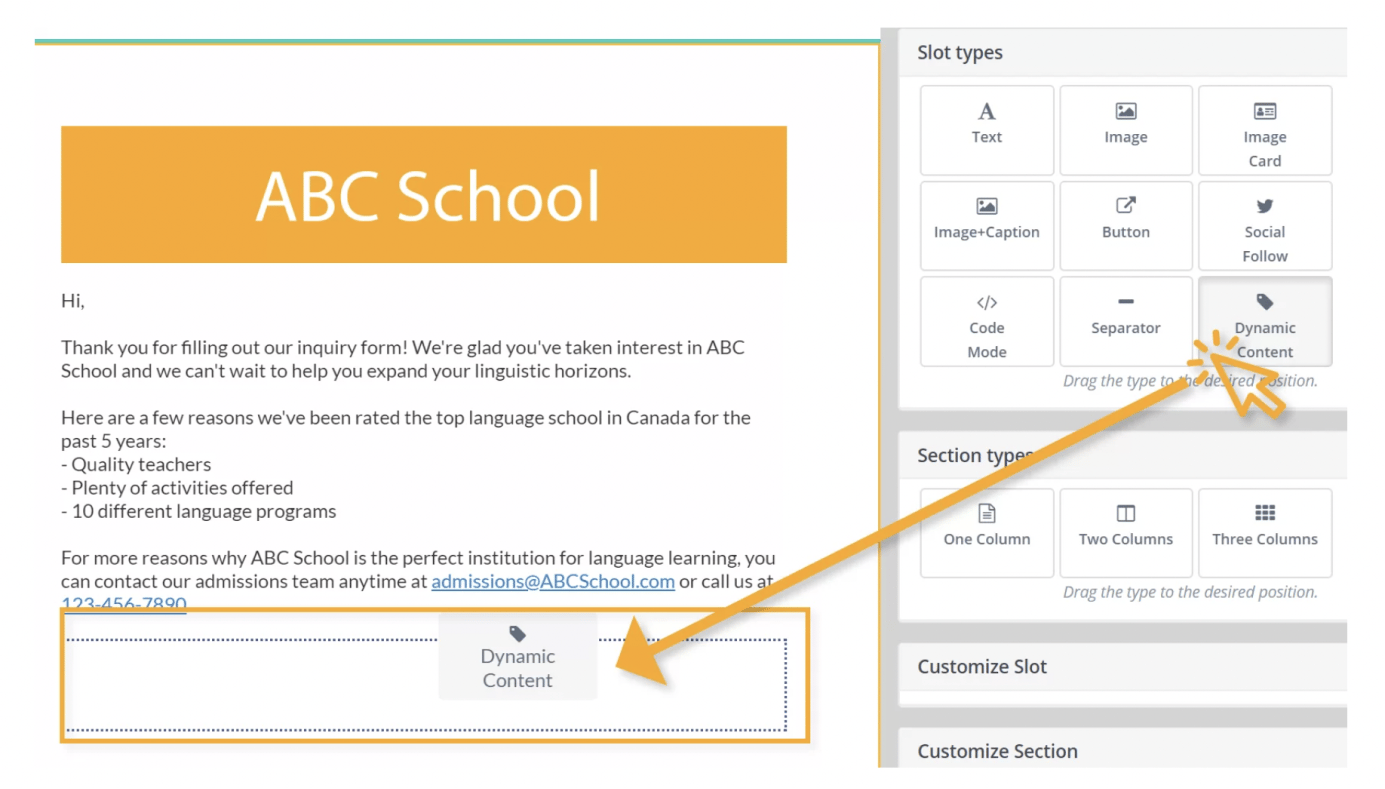This screenshot has width=1385, height=789.
Task: Select the Dynamic Content placeholder in the email
Action: [x=517, y=656]
